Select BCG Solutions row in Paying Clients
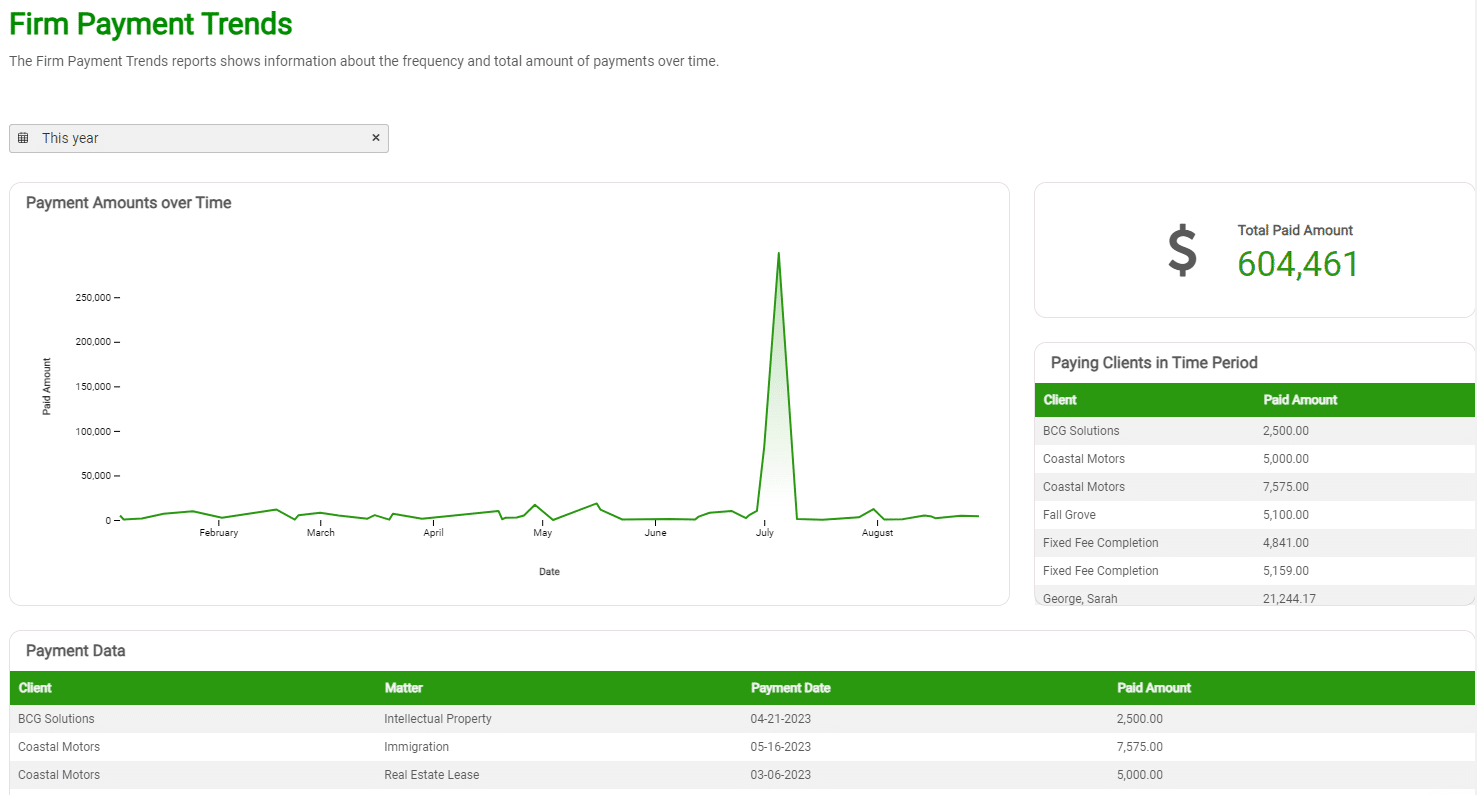This screenshot has width=1477, height=795. [x=1081, y=431]
